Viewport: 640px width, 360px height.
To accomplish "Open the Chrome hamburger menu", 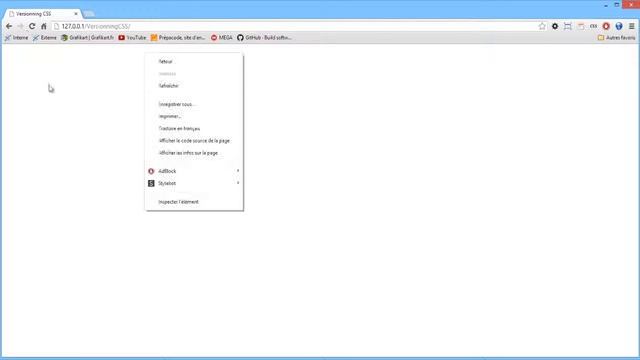I will coord(632,26).
